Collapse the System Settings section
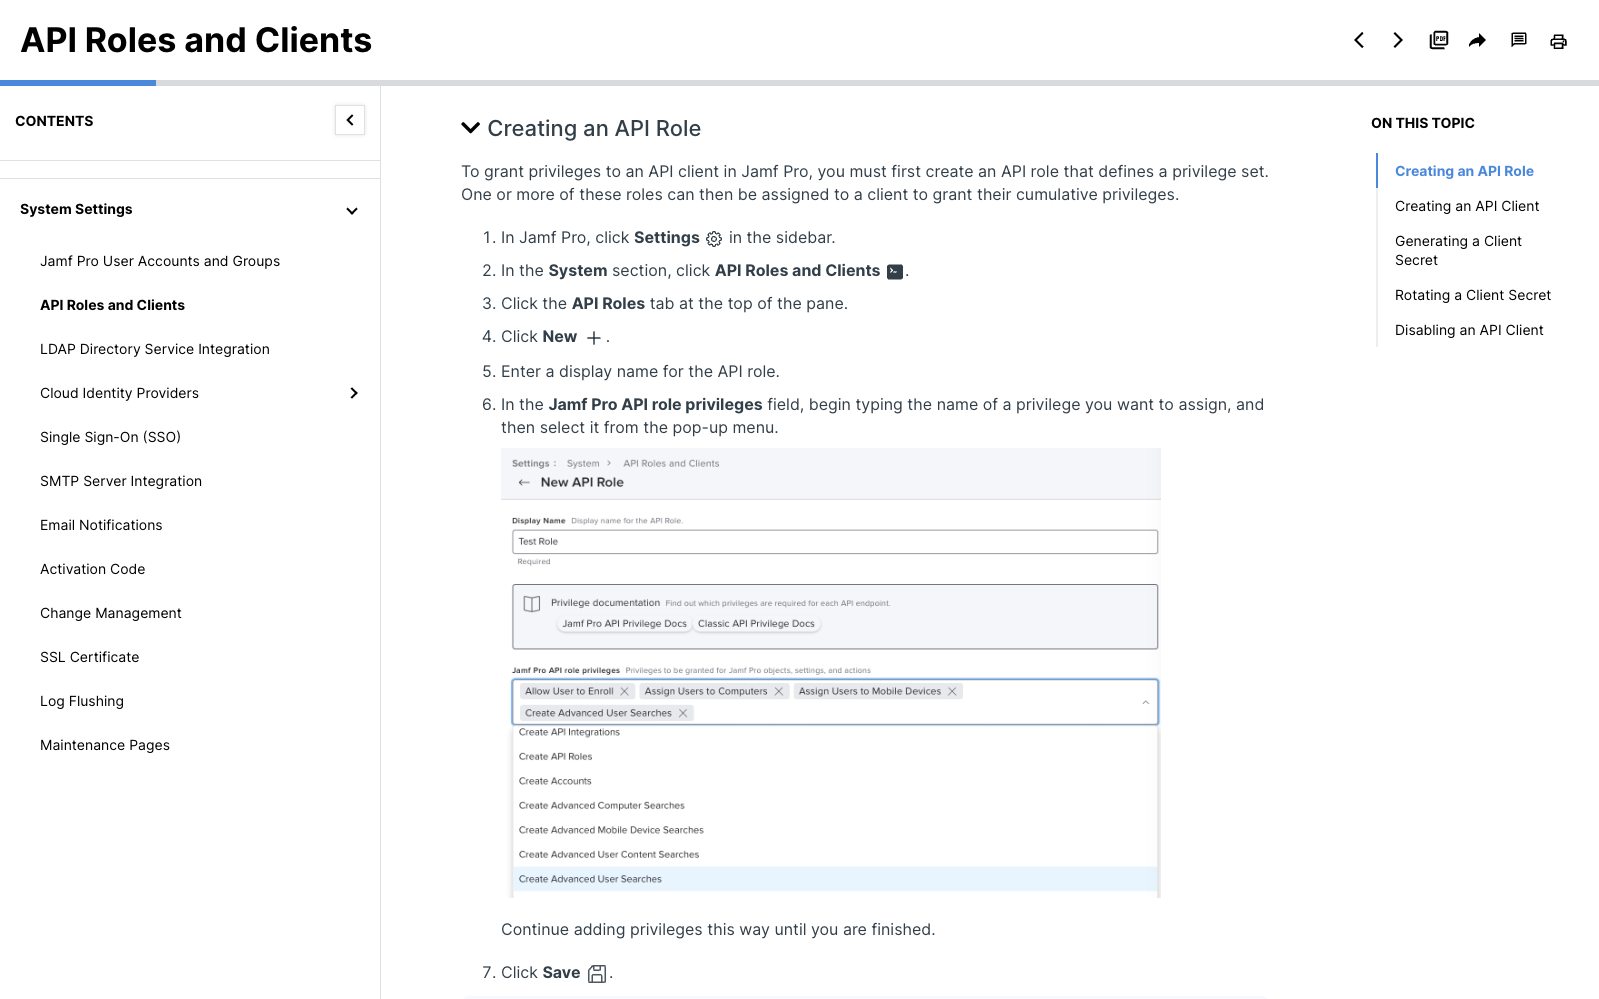The width and height of the screenshot is (1599, 999). (x=352, y=210)
